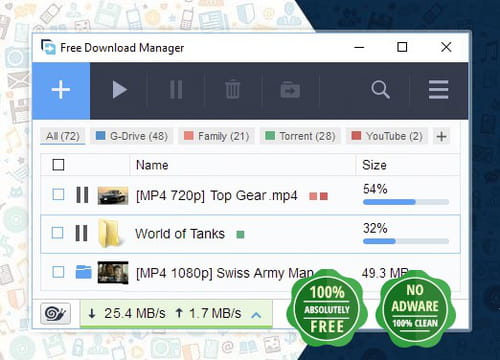Filter by YouTube (2) tag
Screen dimensions: 500x360
click(x=387, y=136)
